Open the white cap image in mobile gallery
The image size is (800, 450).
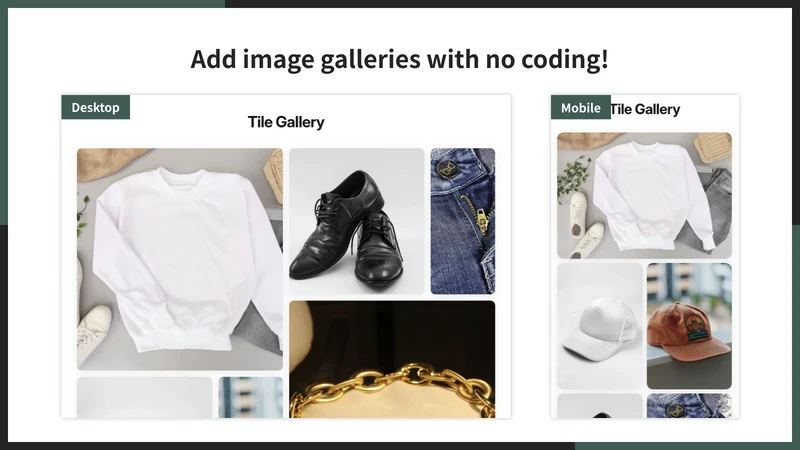coord(599,326)
